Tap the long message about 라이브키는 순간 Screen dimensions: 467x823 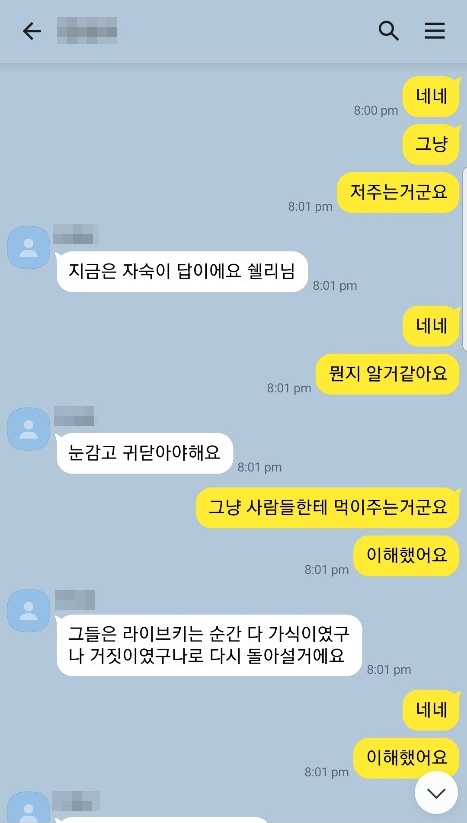point(209,645)
